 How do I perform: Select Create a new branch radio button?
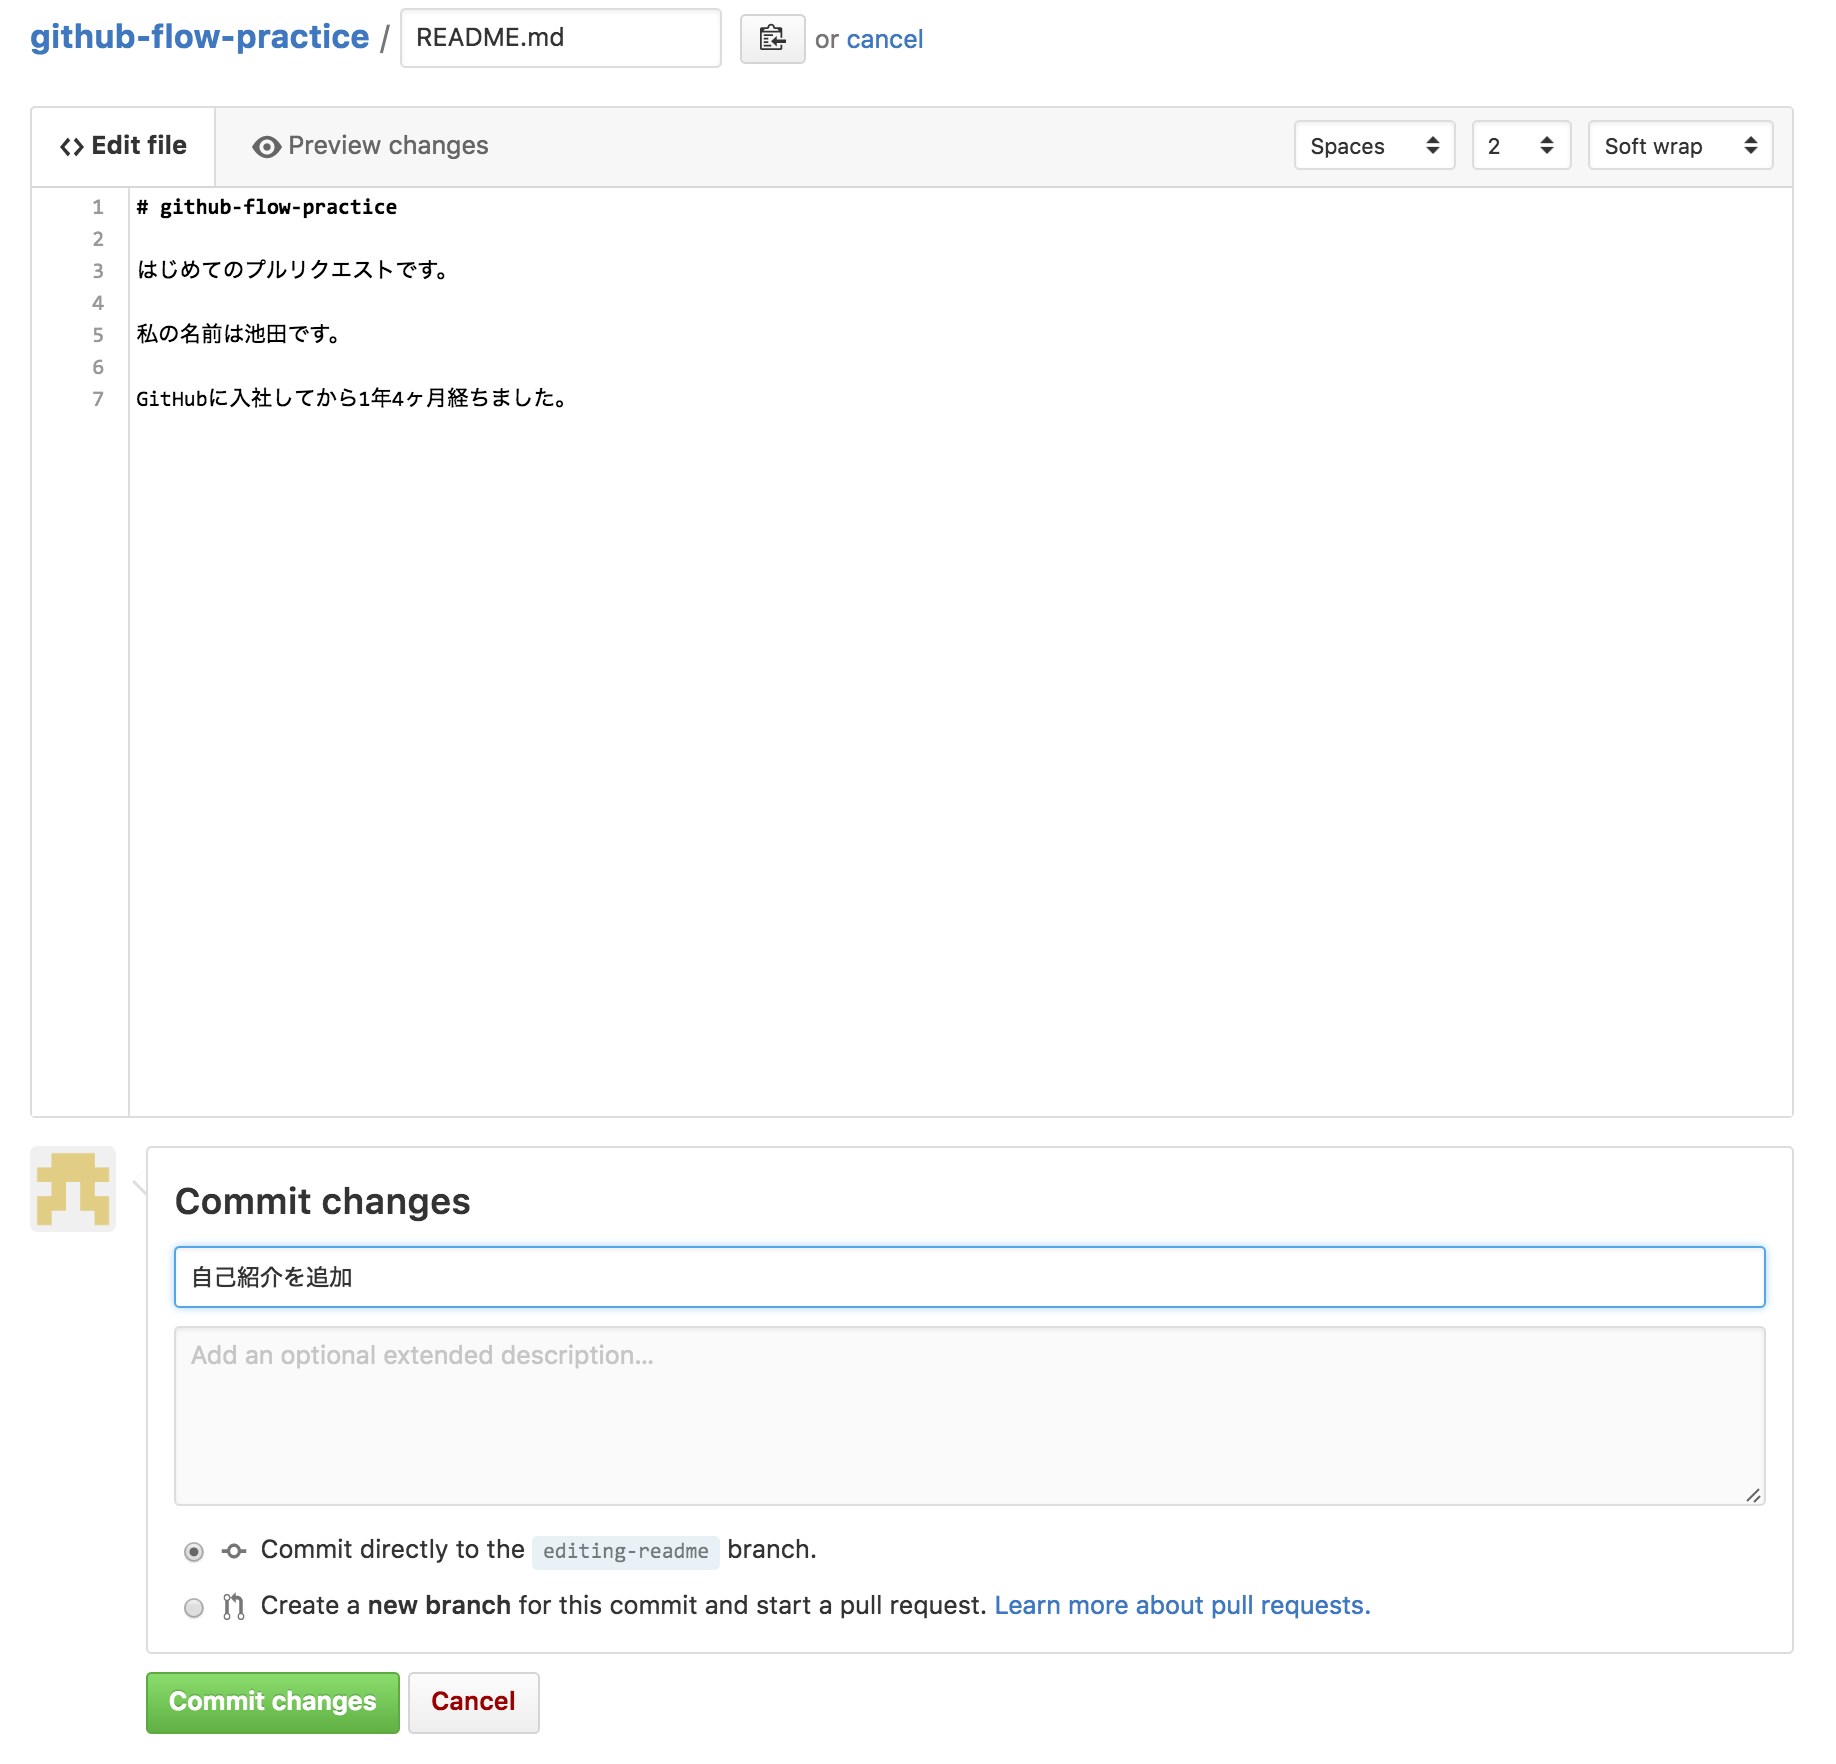[x=194, y=1608]
